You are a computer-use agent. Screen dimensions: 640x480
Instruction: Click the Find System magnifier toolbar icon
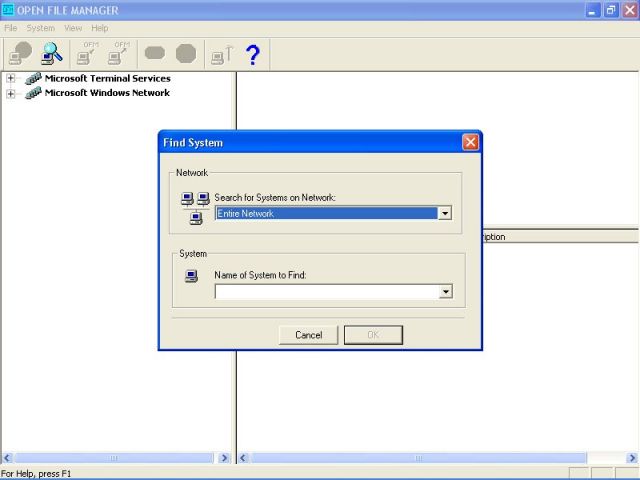point(52,53)
